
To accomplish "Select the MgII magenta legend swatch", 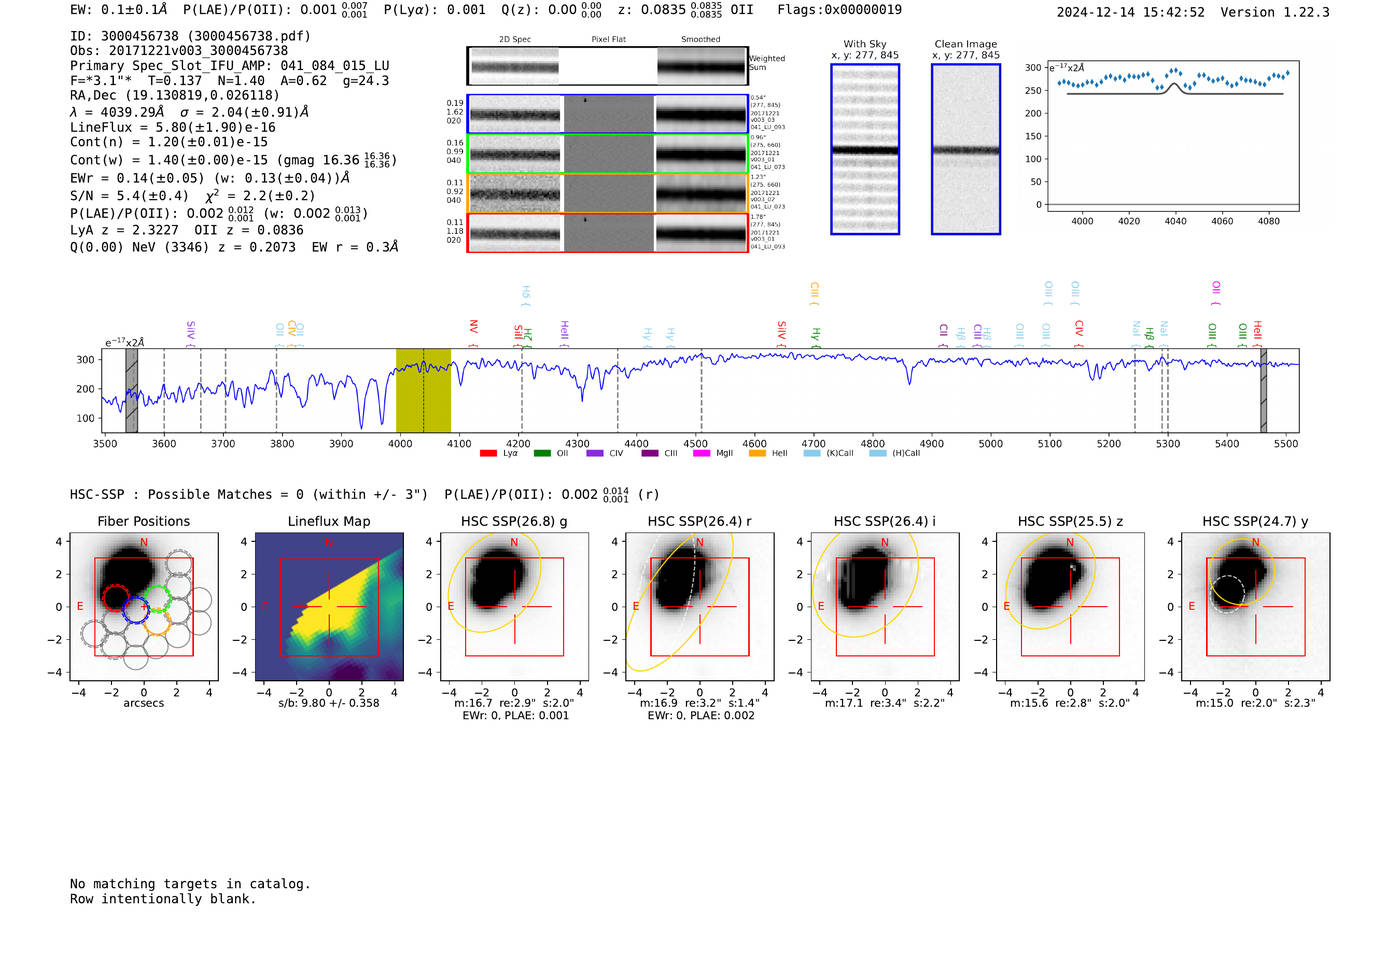I will click(x=700, y=453).
